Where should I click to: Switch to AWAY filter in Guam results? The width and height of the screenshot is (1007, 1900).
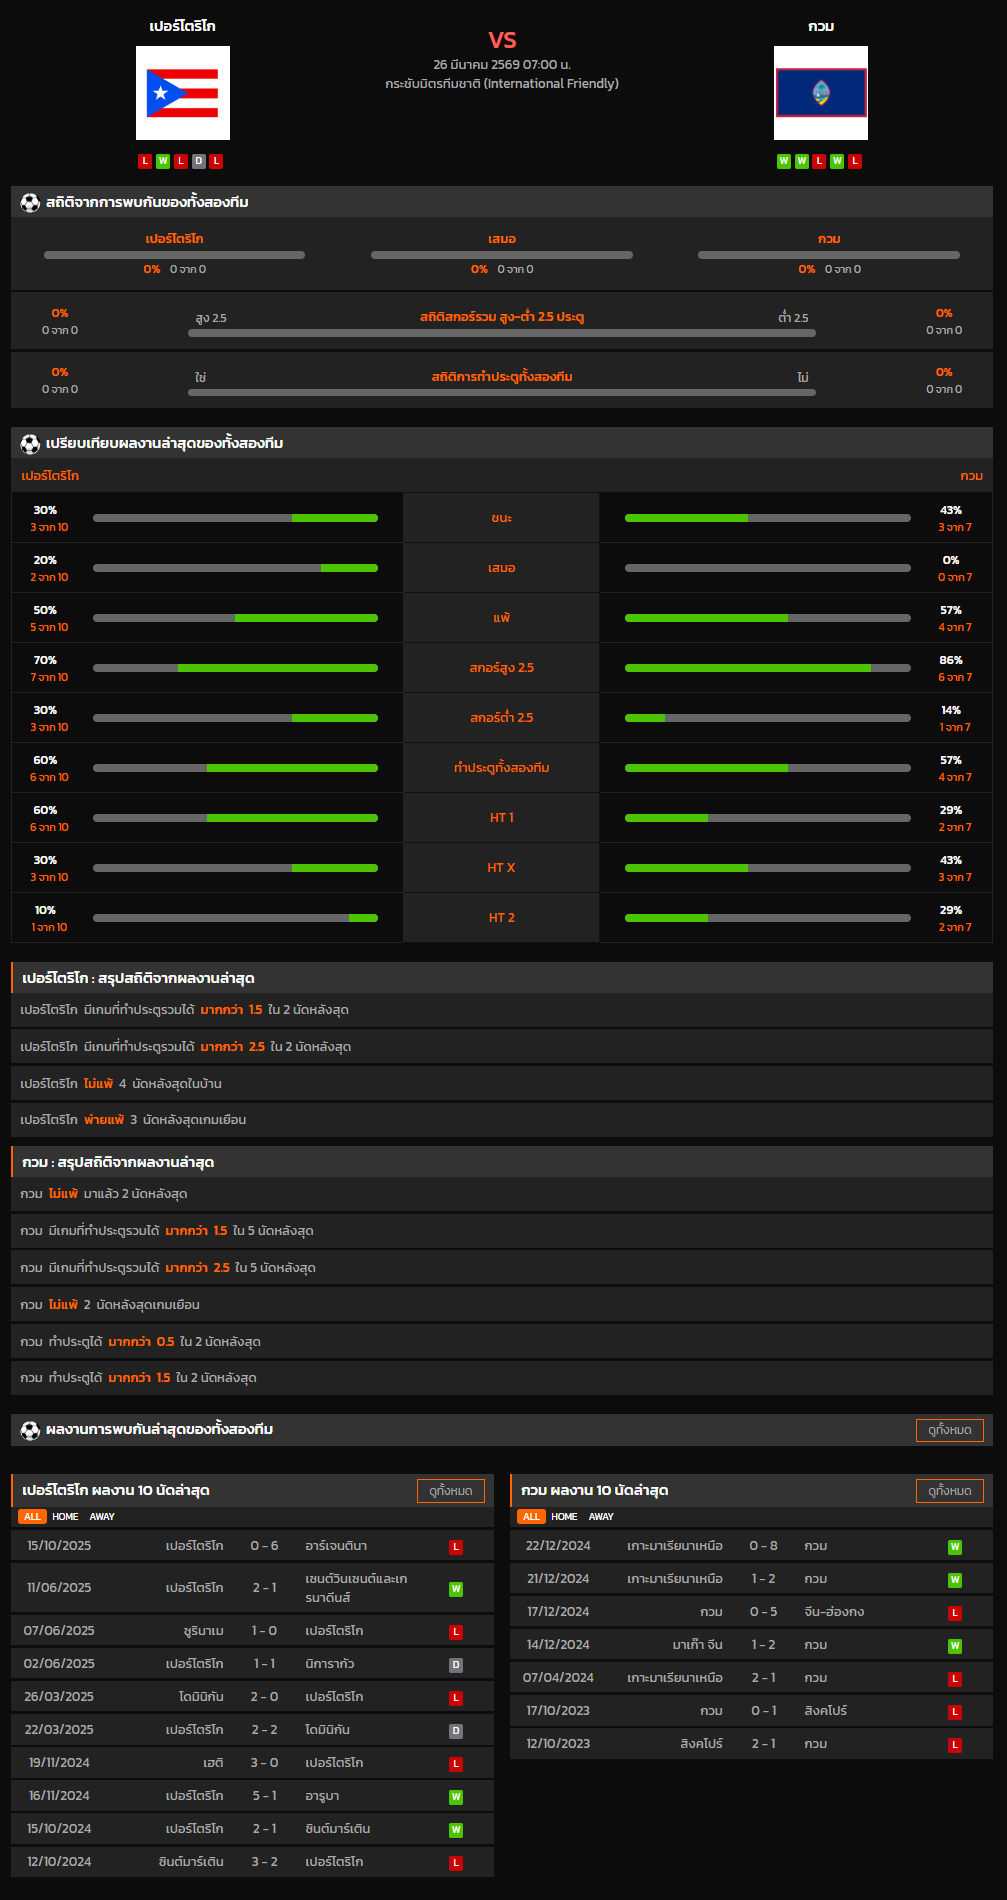coord(601,1517)
